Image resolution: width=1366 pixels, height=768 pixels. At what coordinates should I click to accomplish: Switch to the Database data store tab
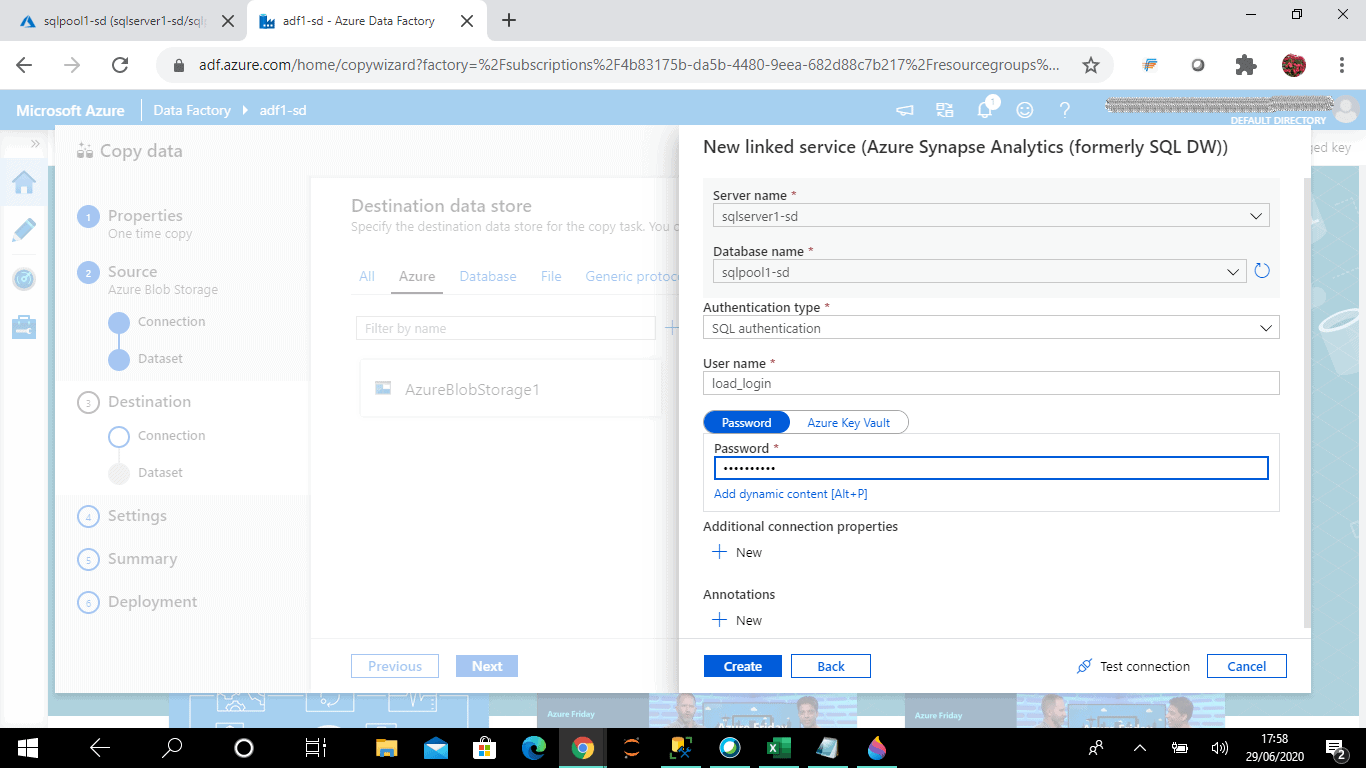488,276
